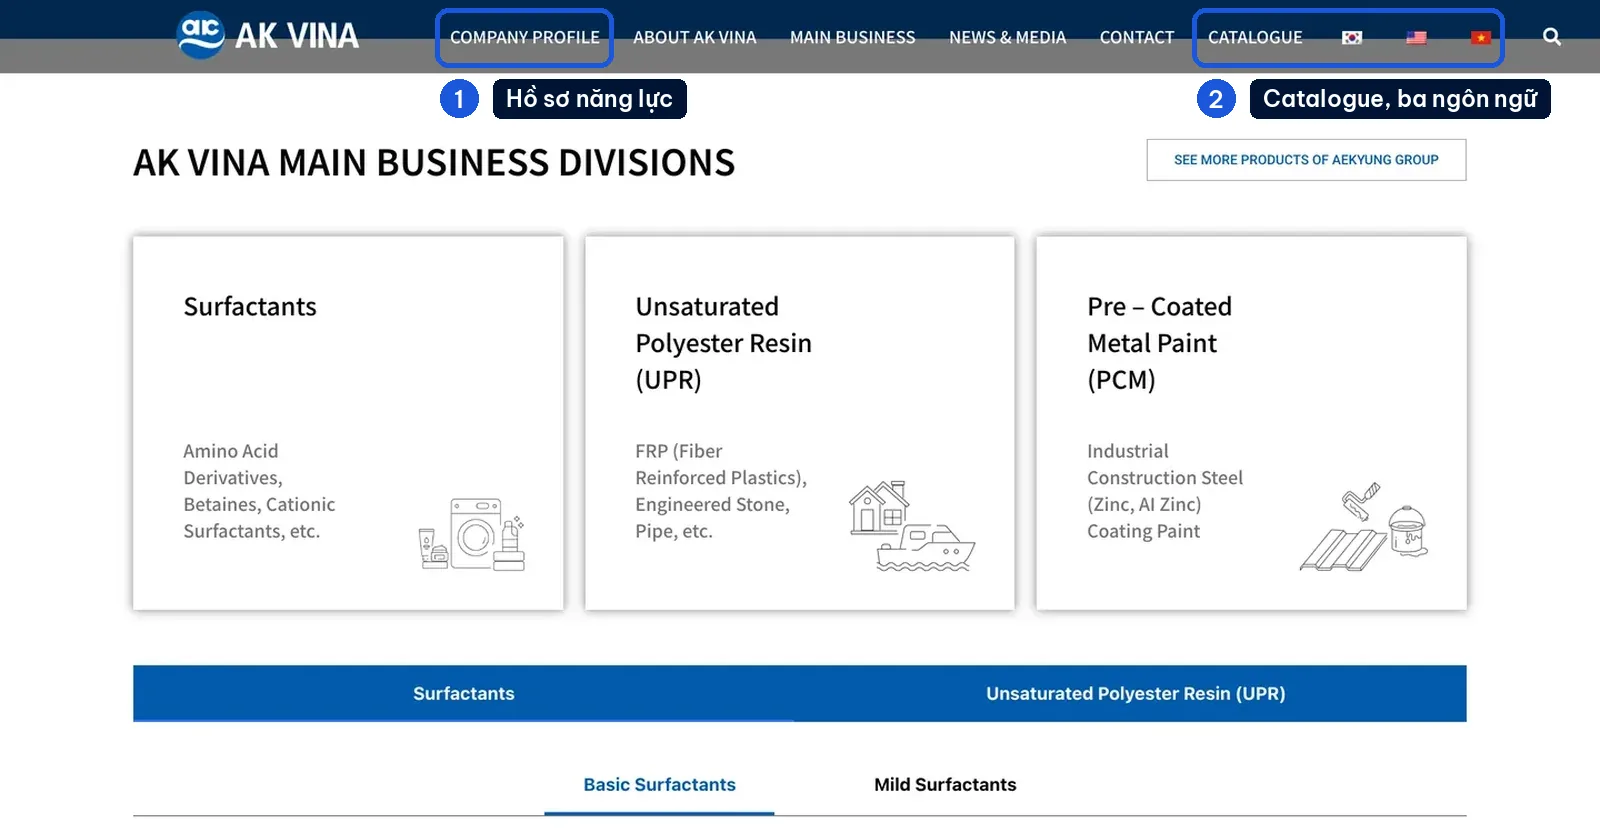
Task: Switch language to Vietnamese flag
Action: pyautogui.click(x=1481, y=37)
